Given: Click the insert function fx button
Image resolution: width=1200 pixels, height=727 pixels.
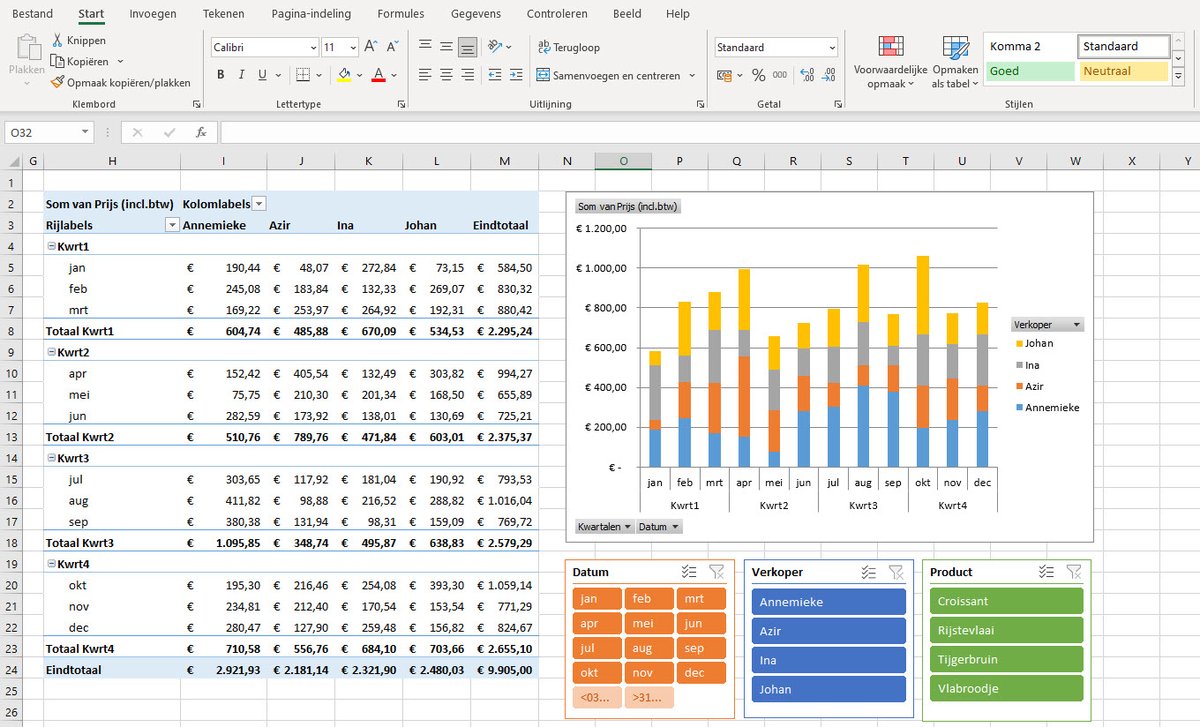Looking at the screenshot, I should 201,132.
